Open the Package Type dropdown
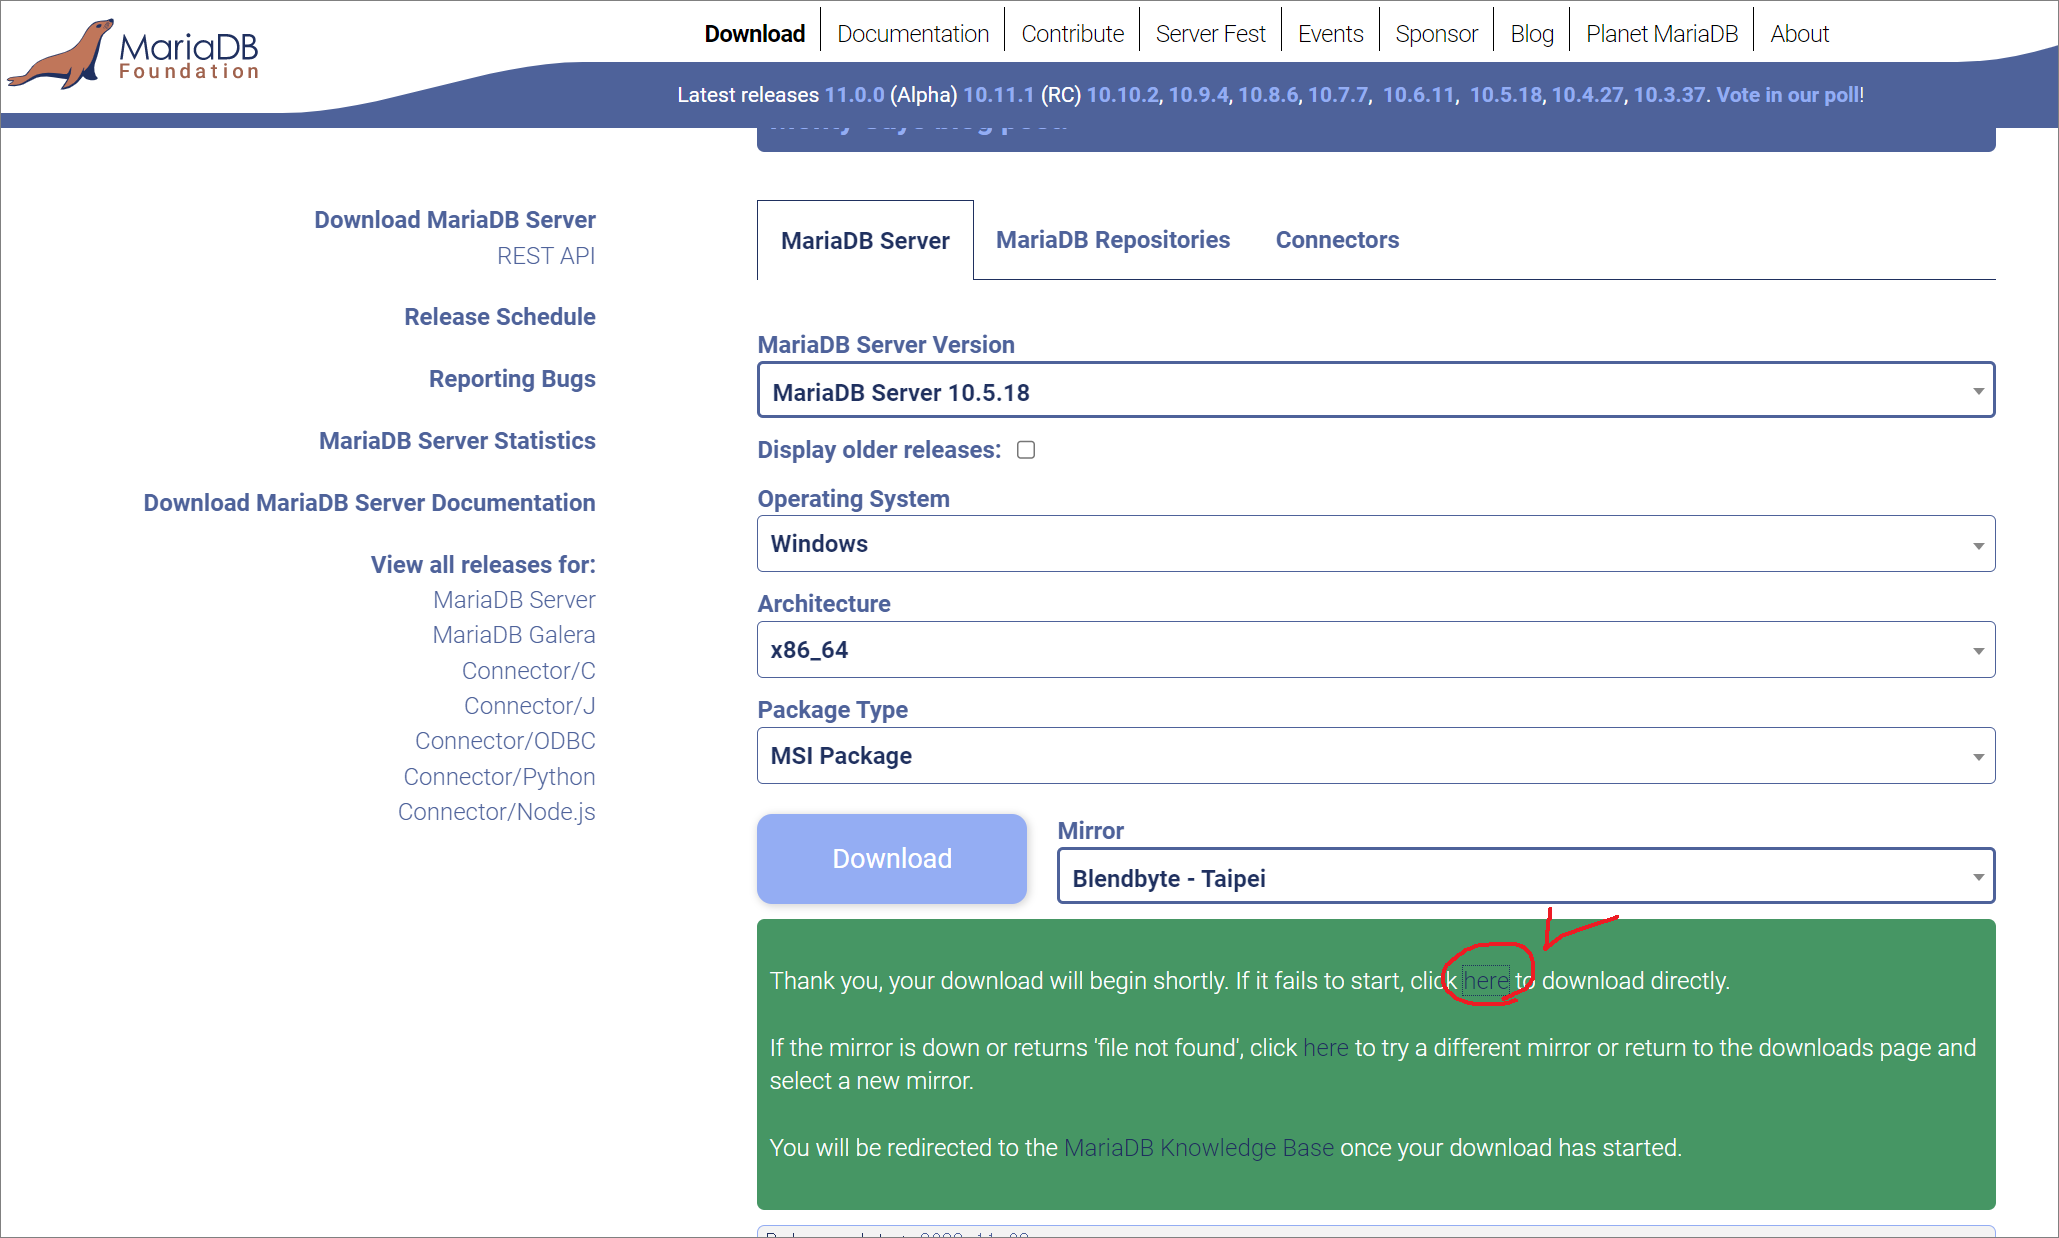 pyautogui.click(x=1376, y=756)
